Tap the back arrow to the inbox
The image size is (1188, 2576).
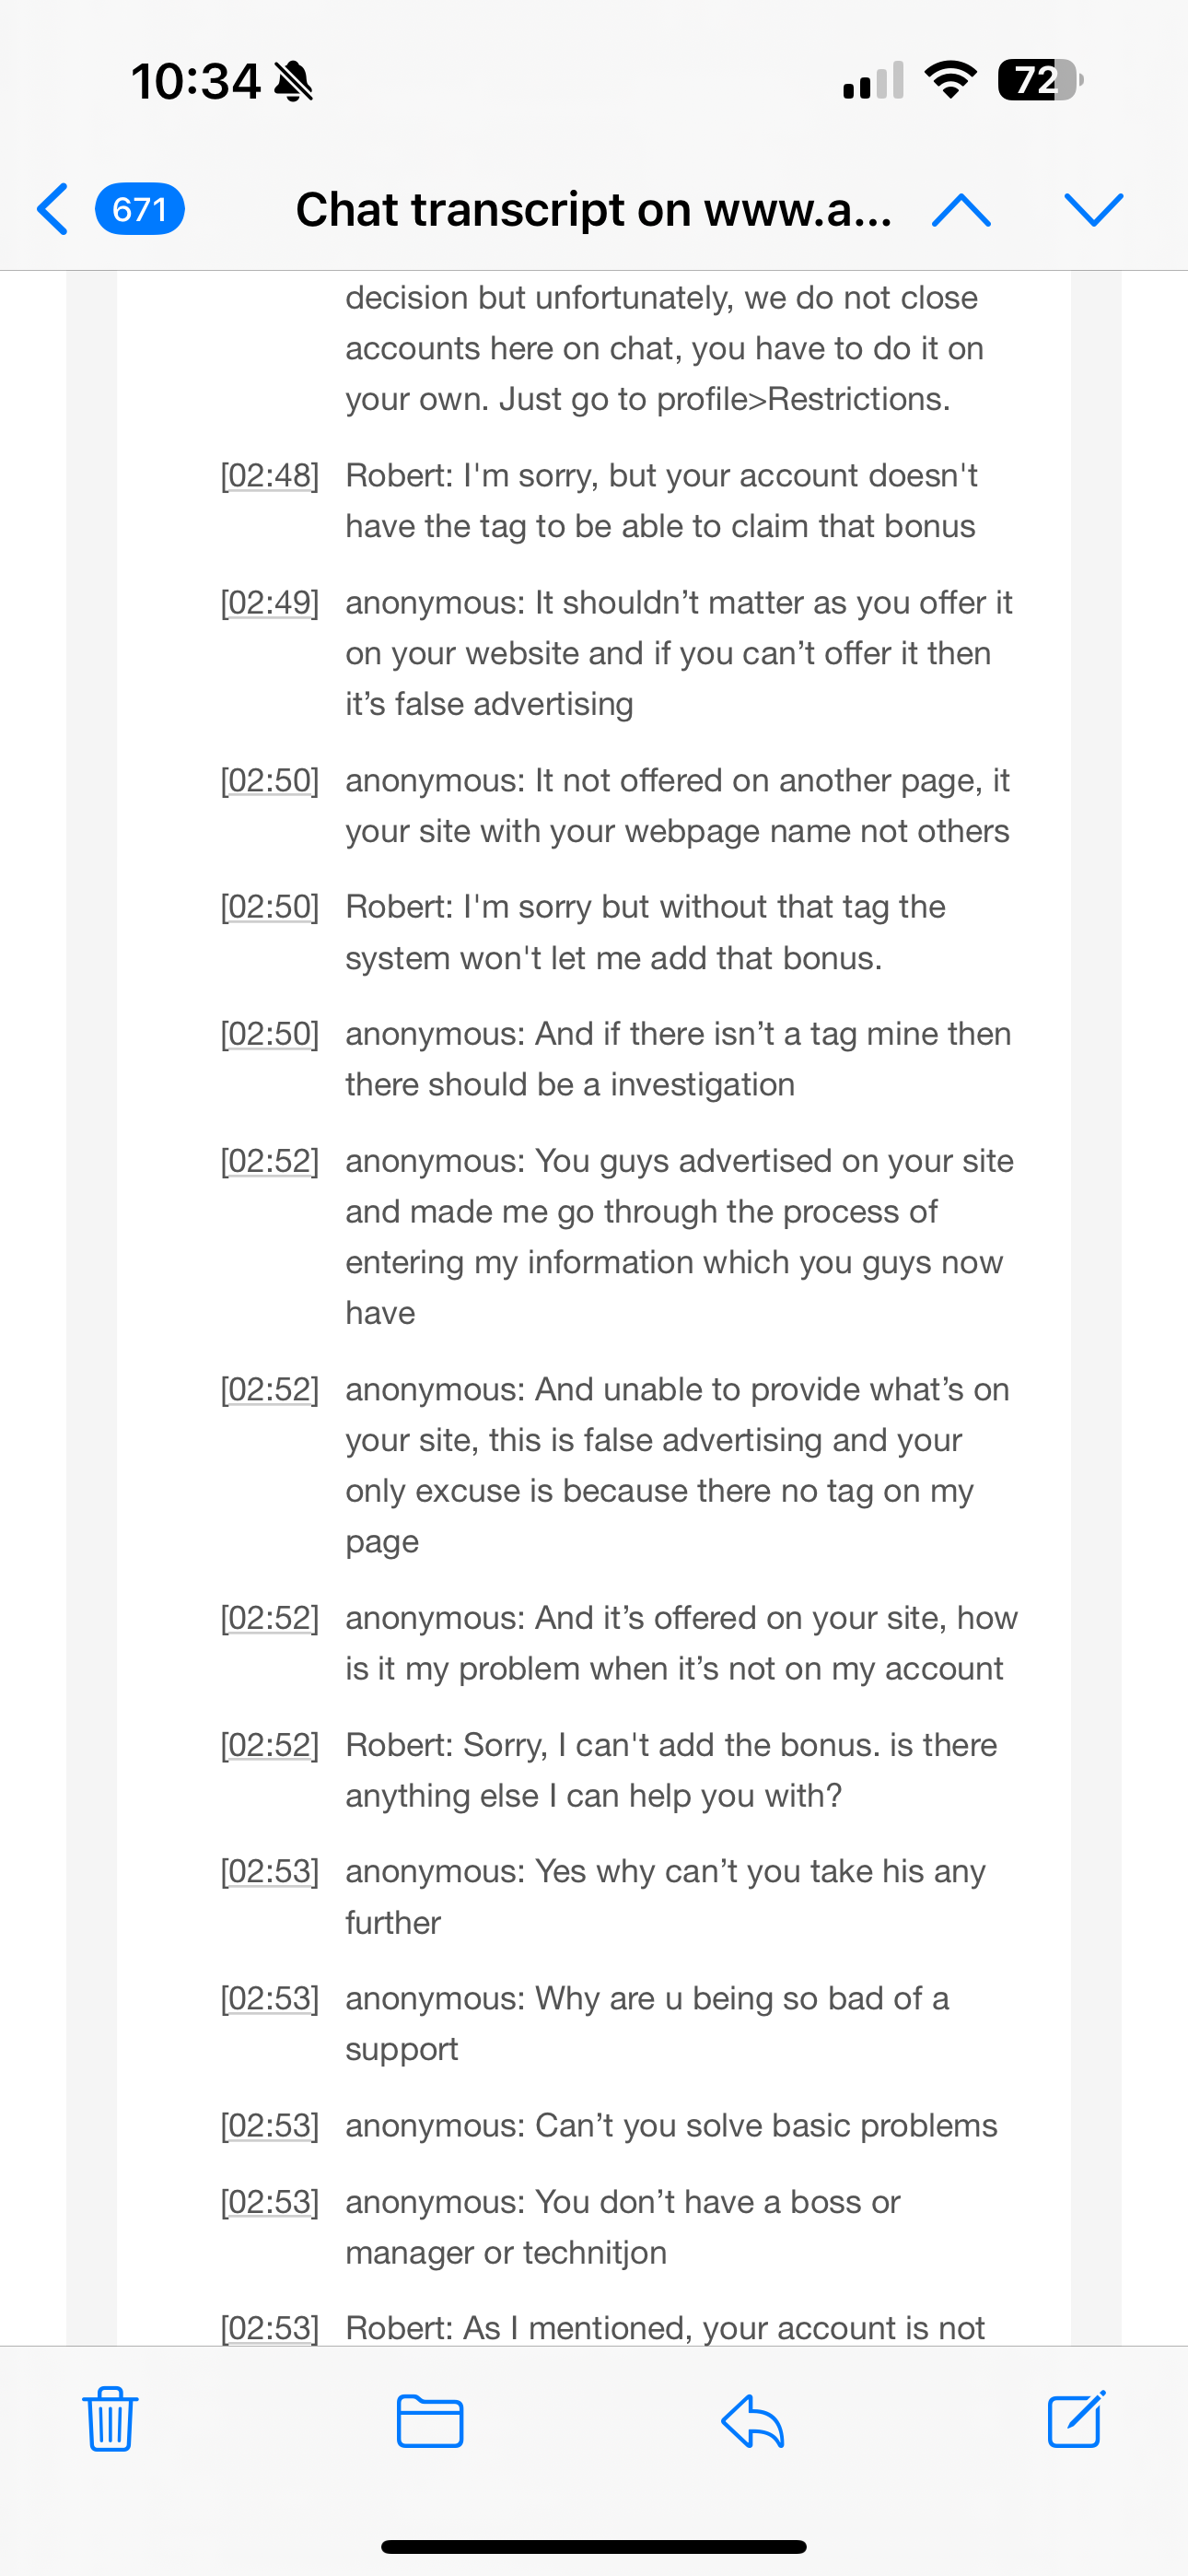(x=53, y=209)
